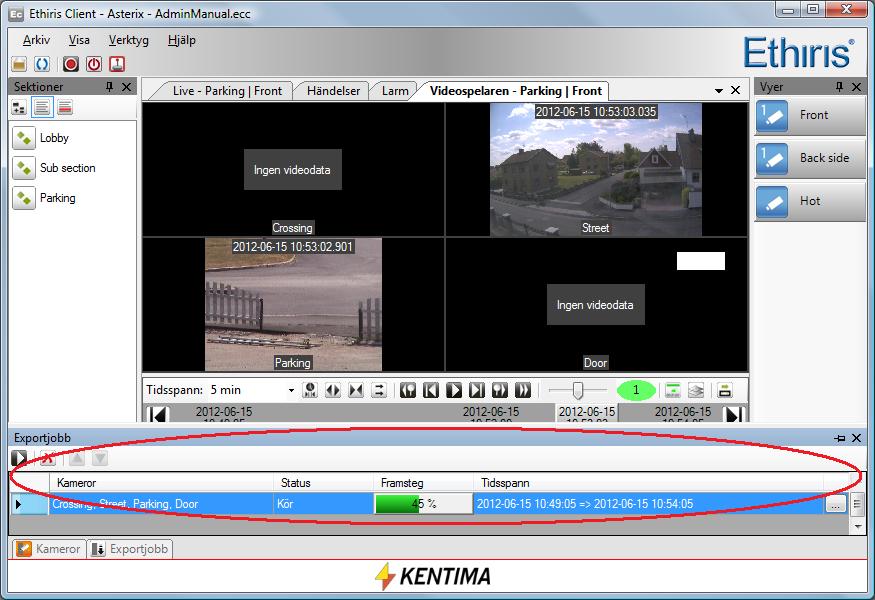The width and height of the screenshot is (875, 600).
Task: Start video playback
Action: pyautogui.click(x=454, y=390)
